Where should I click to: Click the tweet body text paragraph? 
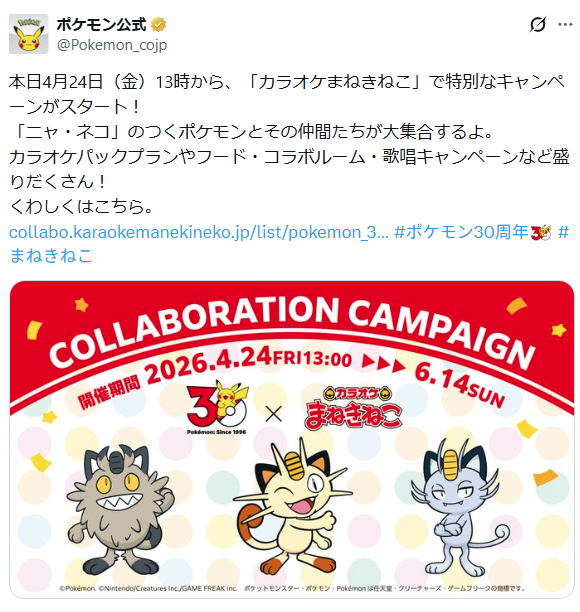point(289,144)
